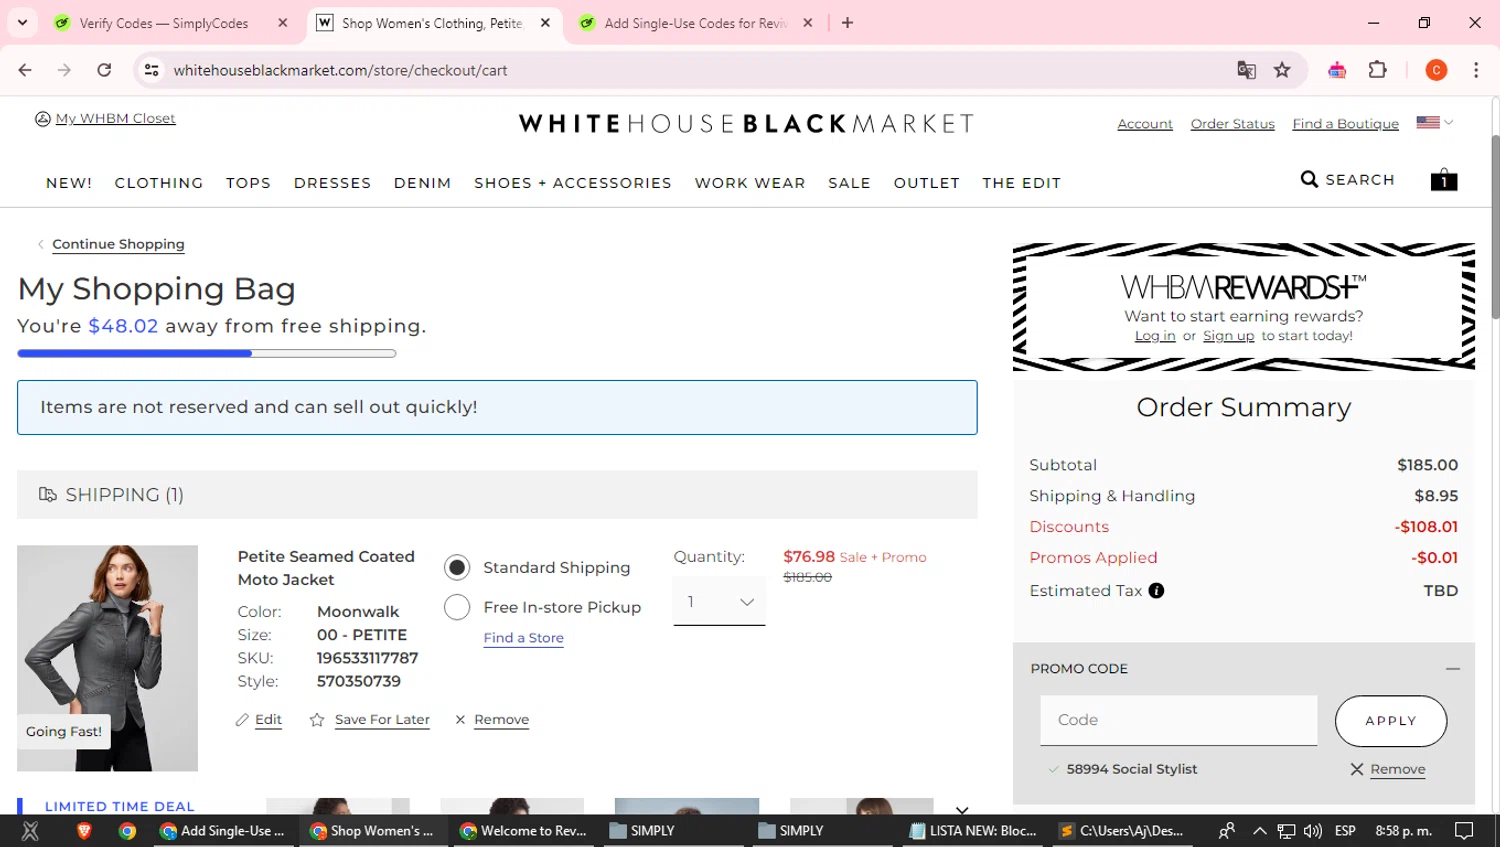Open country flag selector dropdown
The height and width of the screenshot is (847, 1500).
coord(1435,122)
